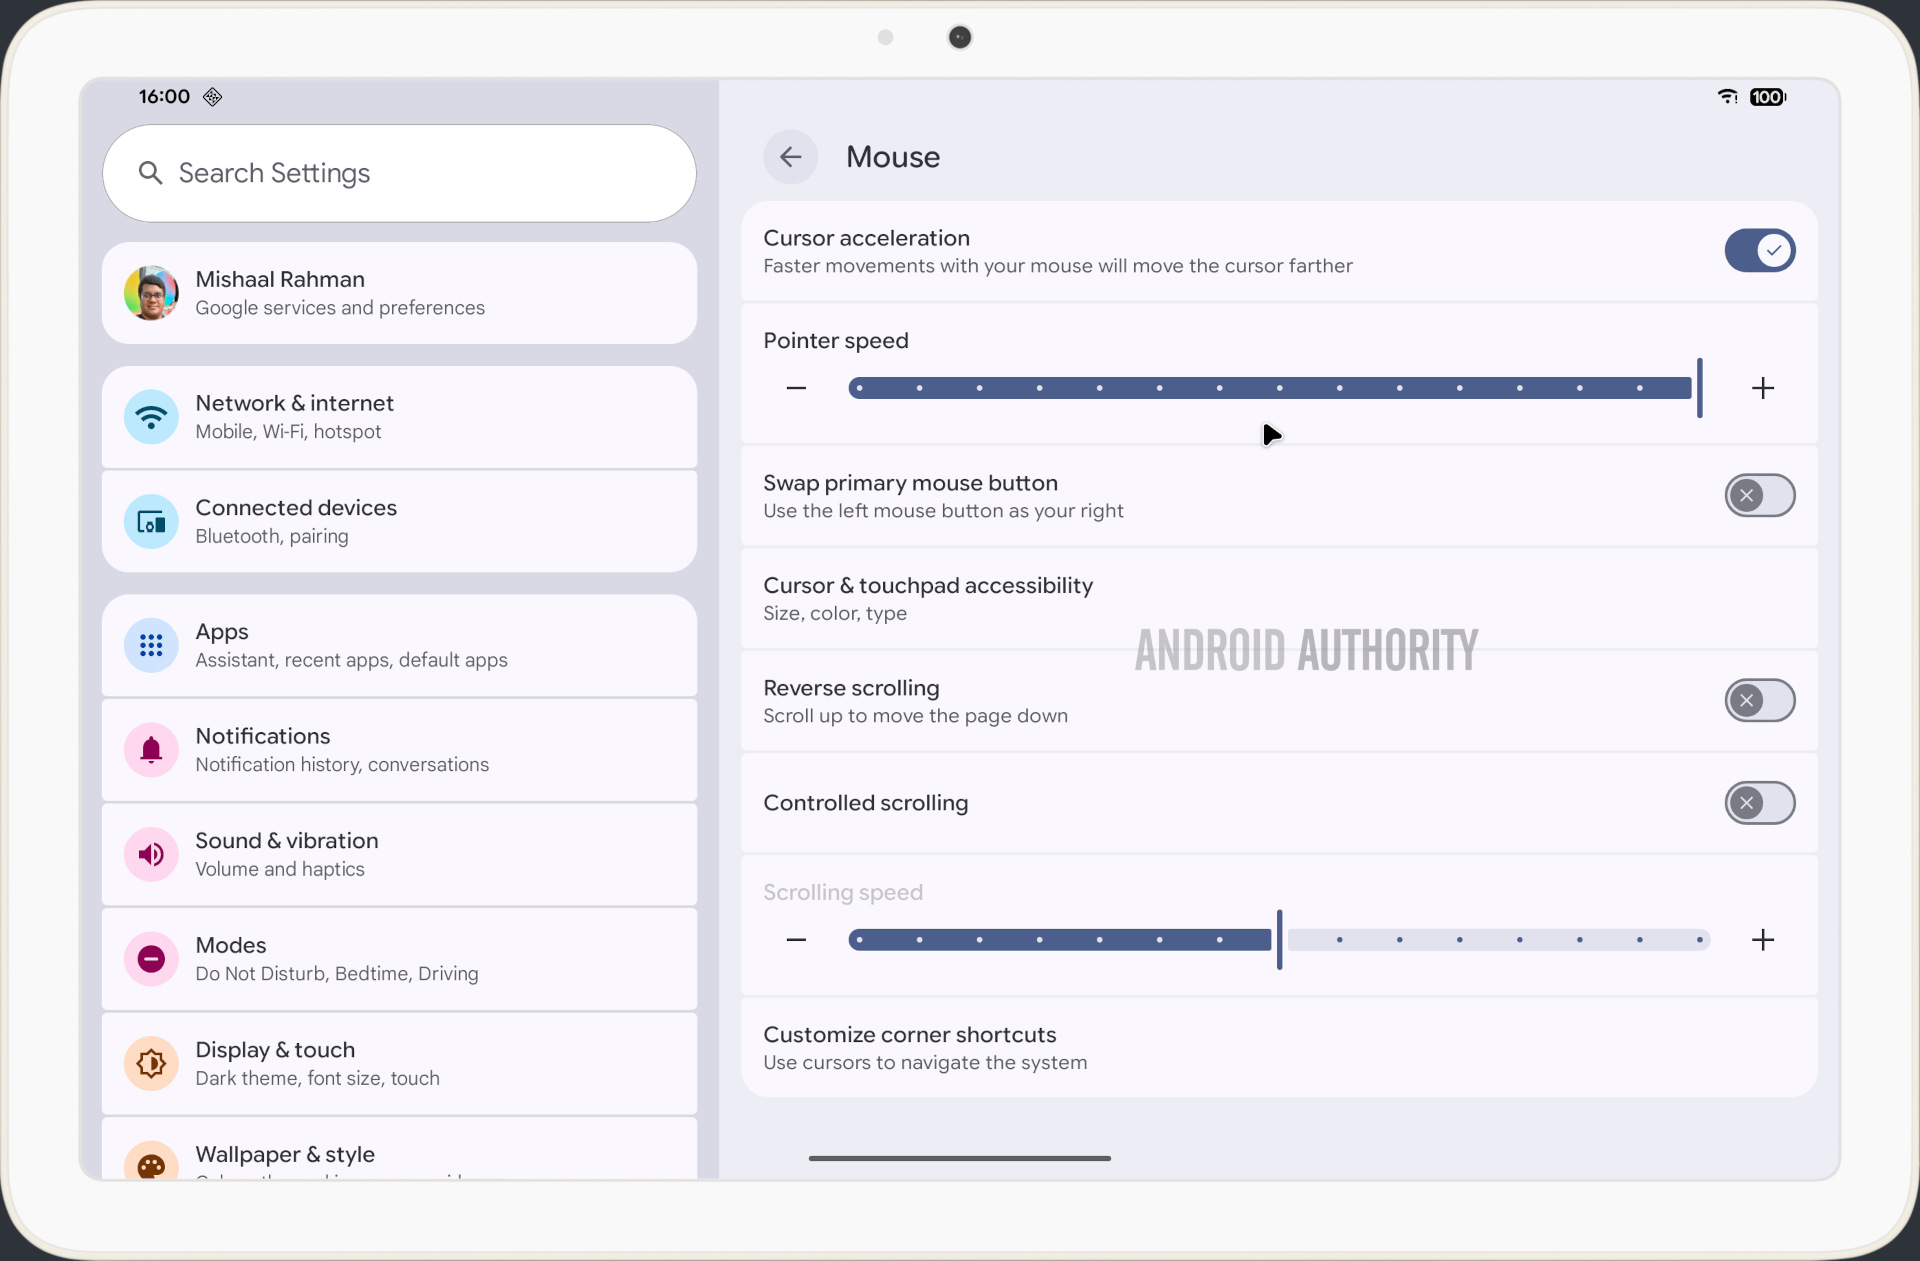The width and height of the screenshot is (1920, 1261).
Task: Decrease pointer speed with minus button
Action: pos(796,388)
